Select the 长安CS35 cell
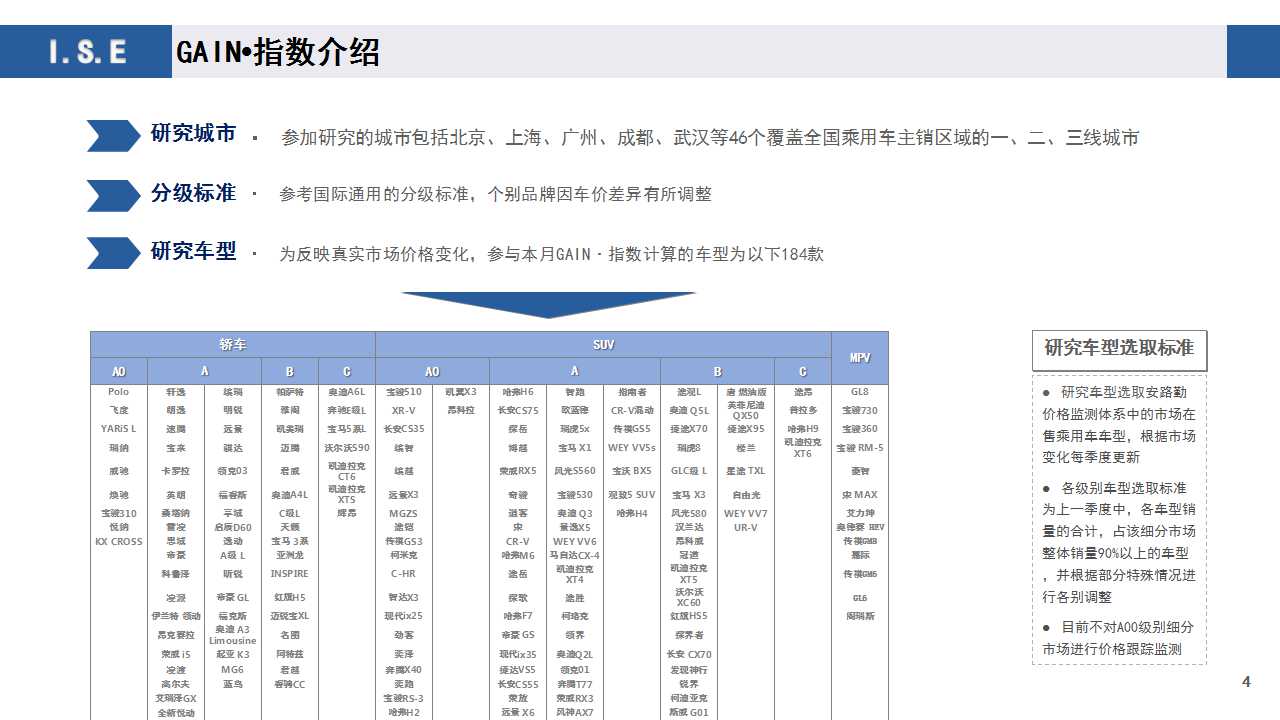 (x=403, y=429)
